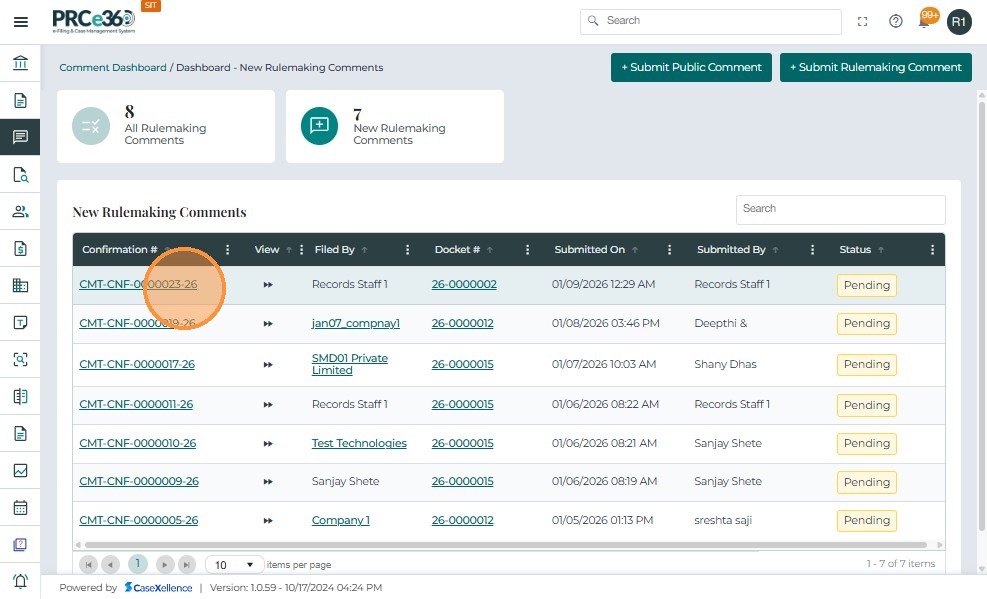This screenshot has width=987, height=599.
Task: Sort by the Docket # column header
Action: tap(457, 250)
